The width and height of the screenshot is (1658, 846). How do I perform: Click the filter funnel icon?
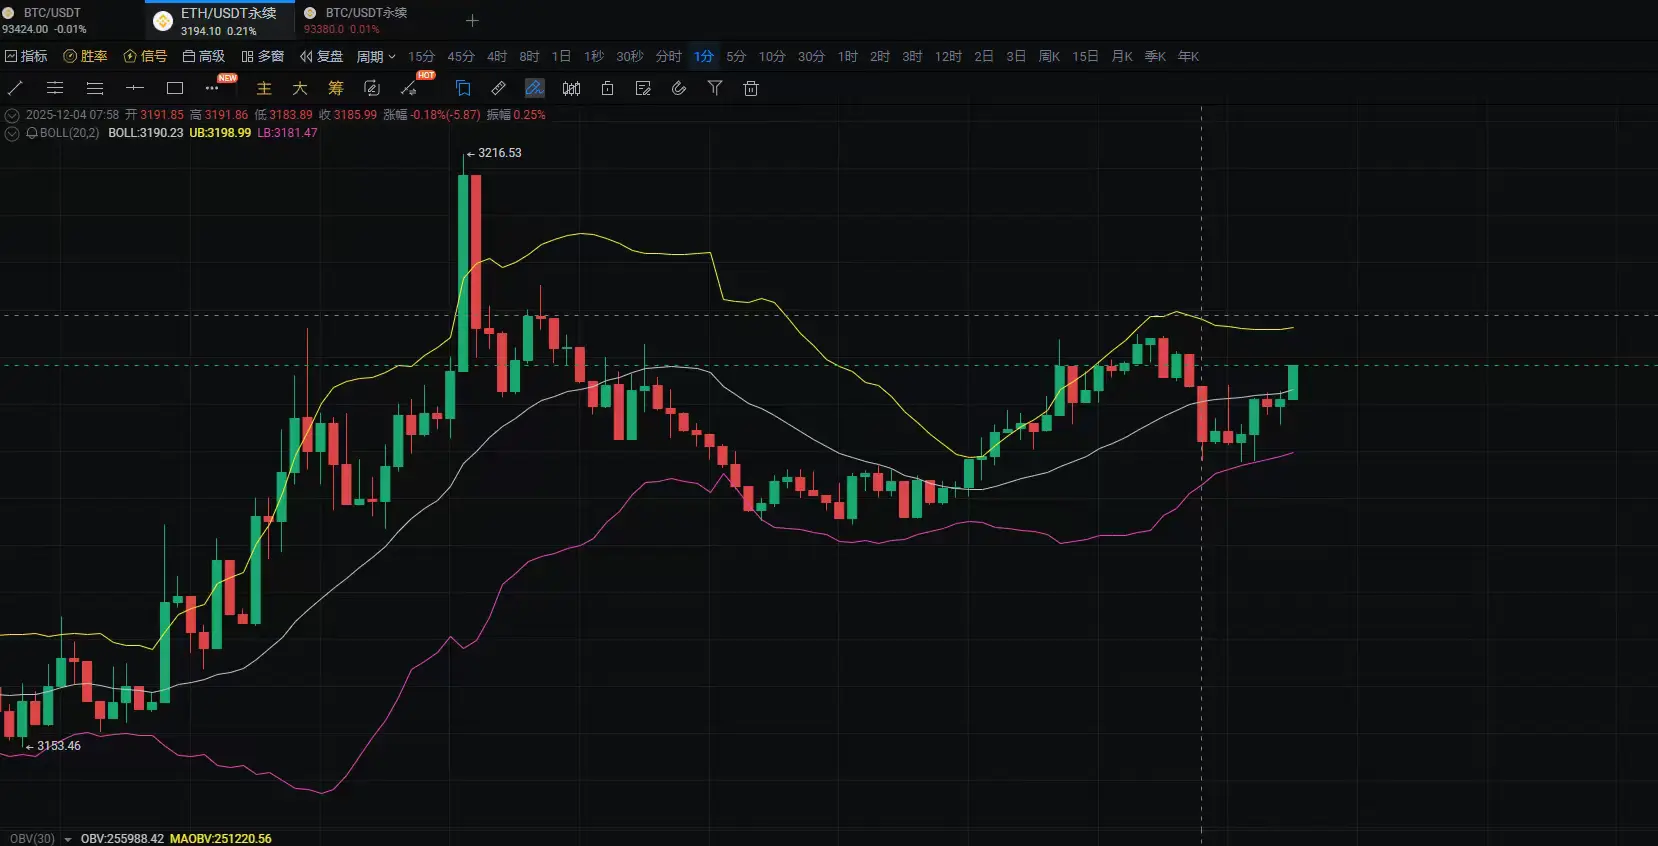(715, 88)
